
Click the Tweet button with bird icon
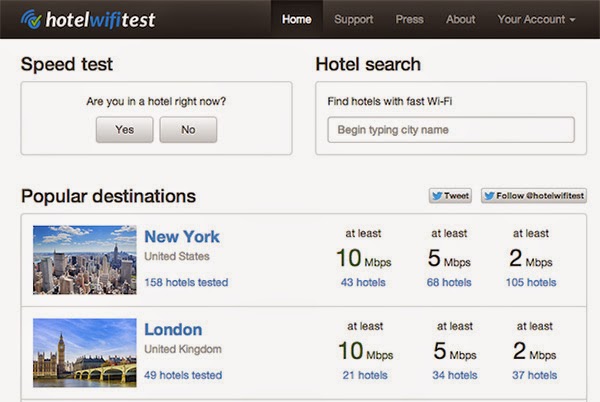[x=450, y=196]
